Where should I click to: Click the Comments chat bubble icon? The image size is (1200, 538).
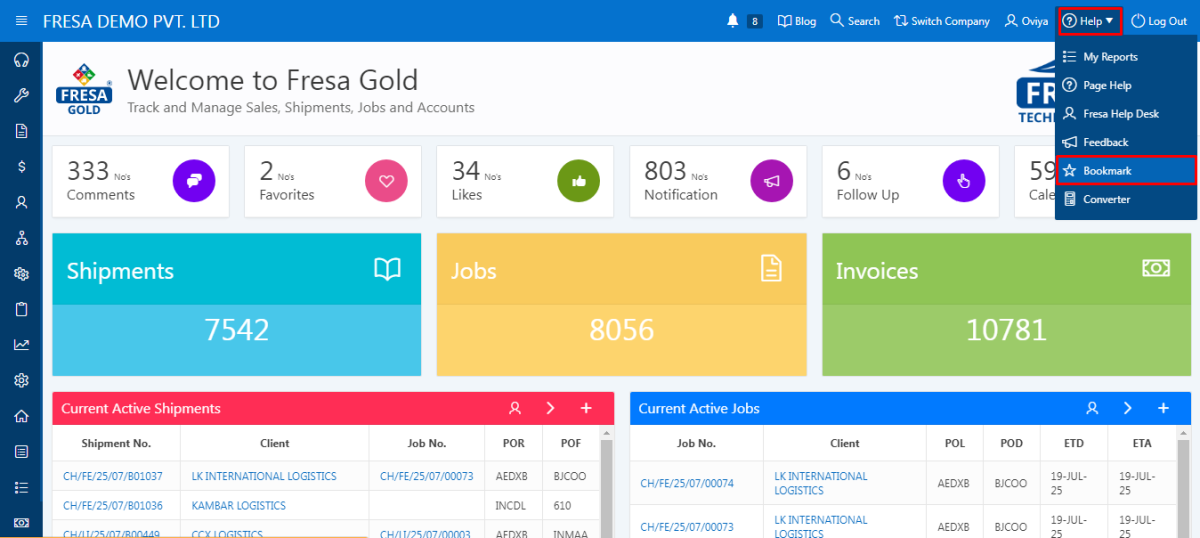[x=194, y=181]
